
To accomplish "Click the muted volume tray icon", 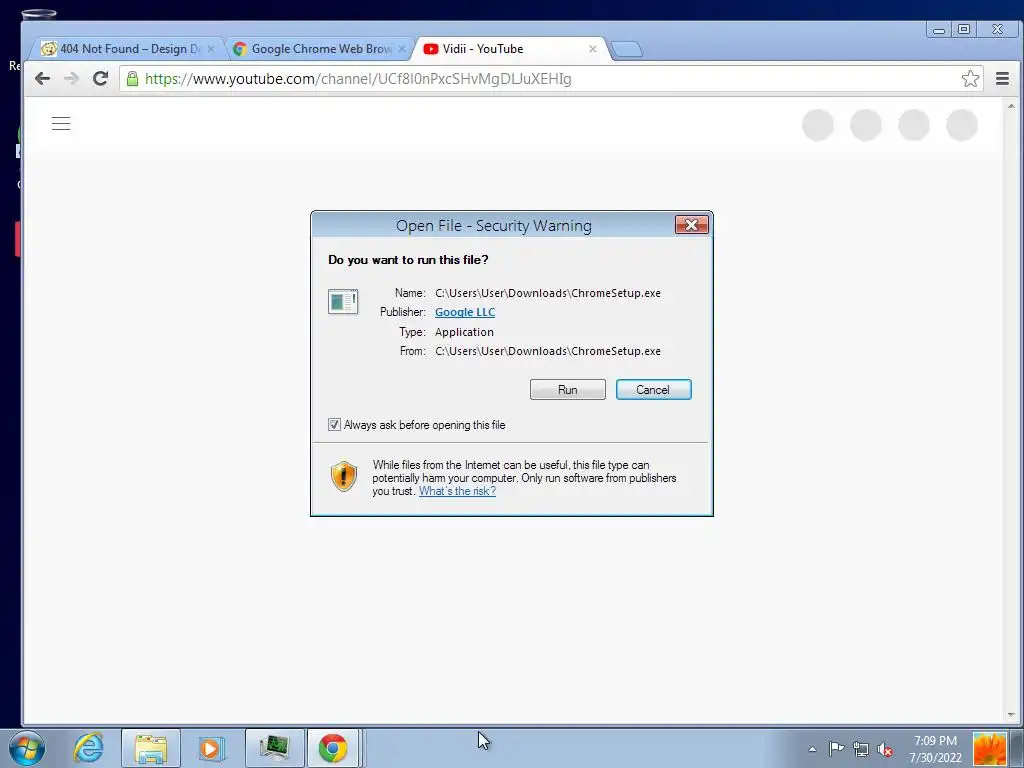I will coord(885,749).
